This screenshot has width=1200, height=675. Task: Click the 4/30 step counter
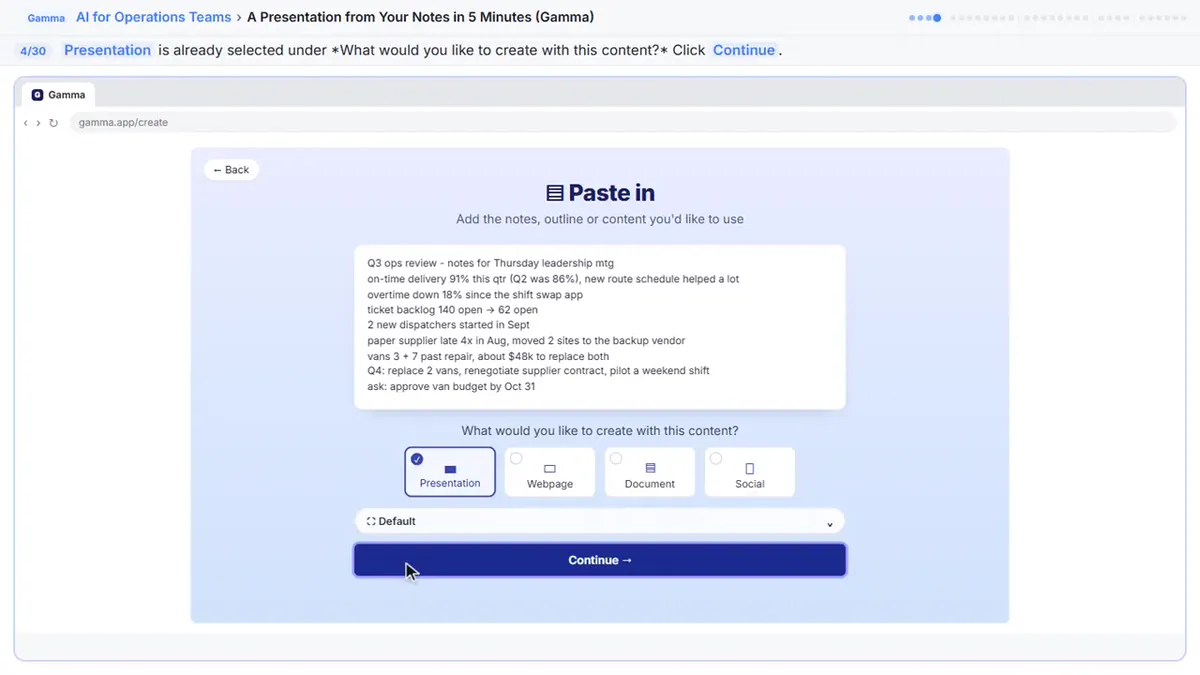[x=33, y=51]
